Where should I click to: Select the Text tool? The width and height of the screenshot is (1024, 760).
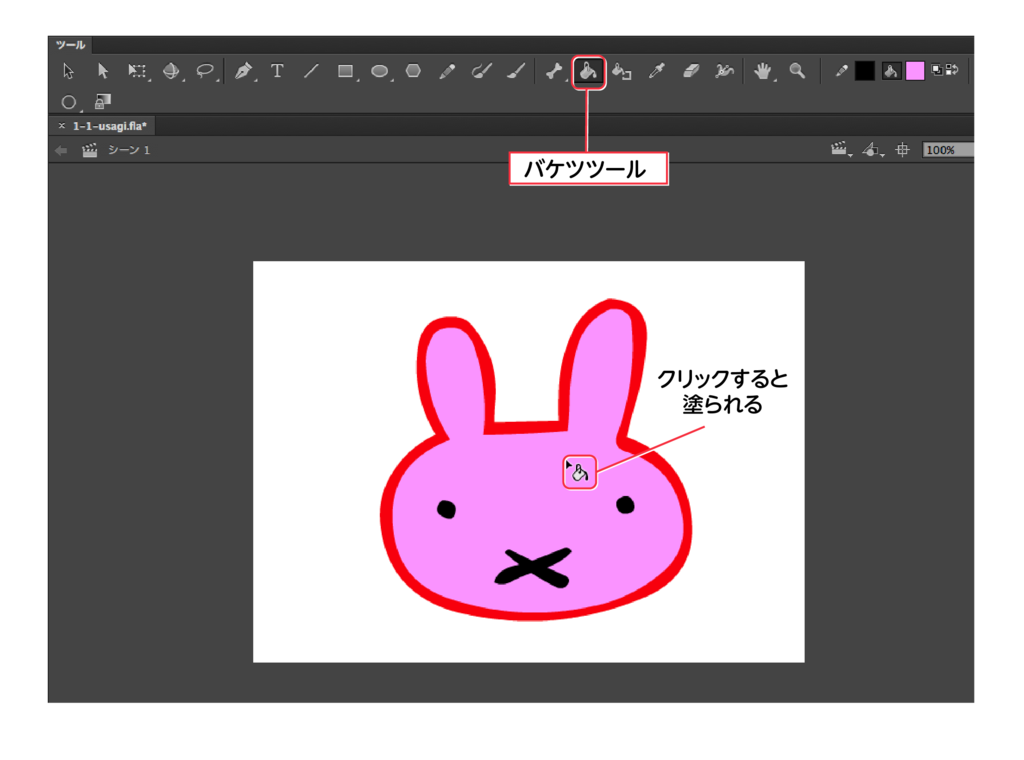pyautogui.click(x=277, y=71)
